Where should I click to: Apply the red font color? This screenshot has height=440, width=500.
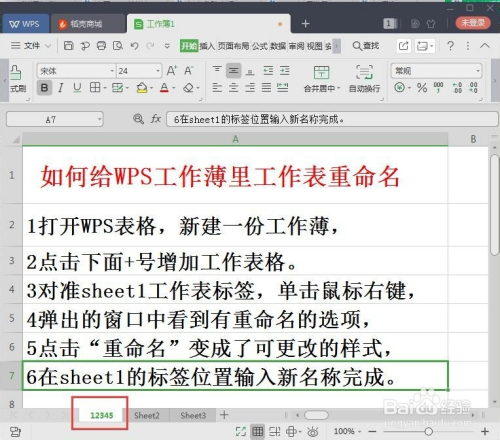[164, 88]
